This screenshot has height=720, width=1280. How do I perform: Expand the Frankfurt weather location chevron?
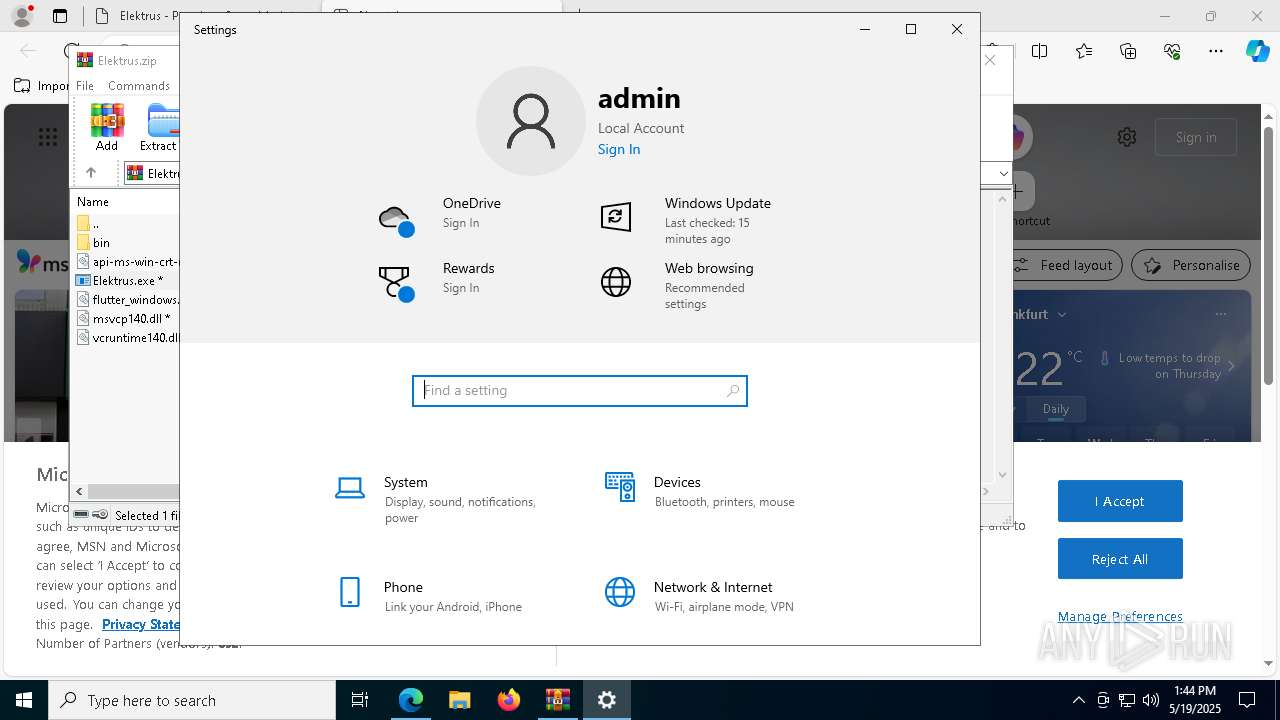pyautogui.click(x=1062, y=314)
